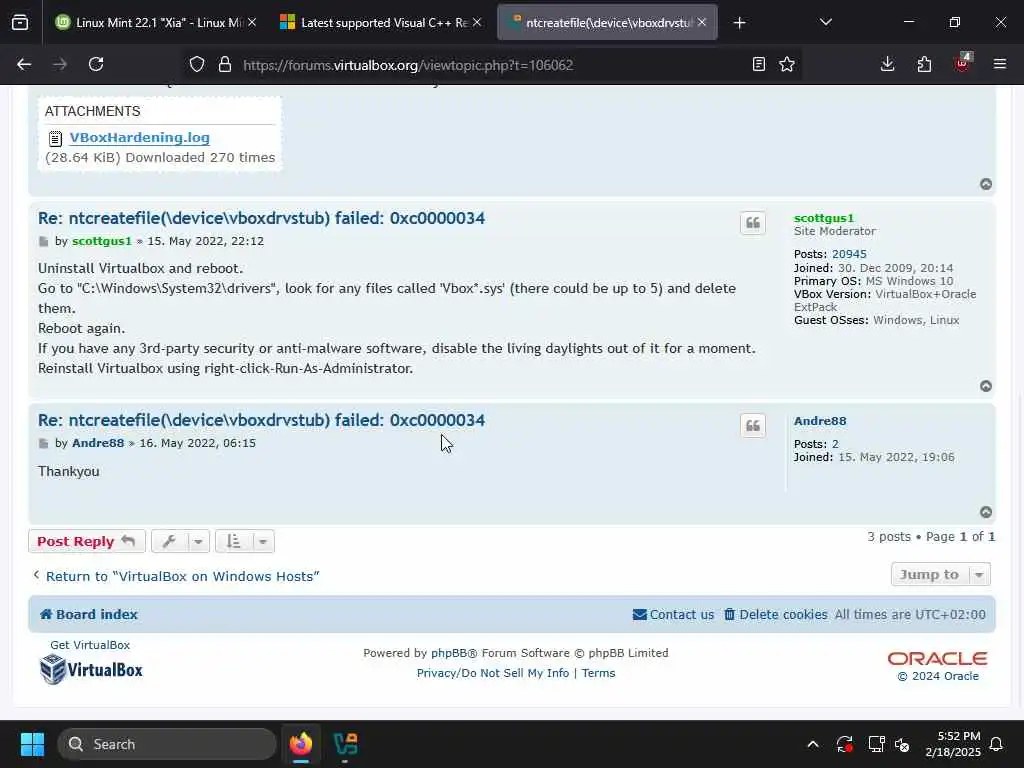Image resolution: width=1024 pixels, height=768 pixels.
Task: Open scottgus1 post title link
Action: 261,218
